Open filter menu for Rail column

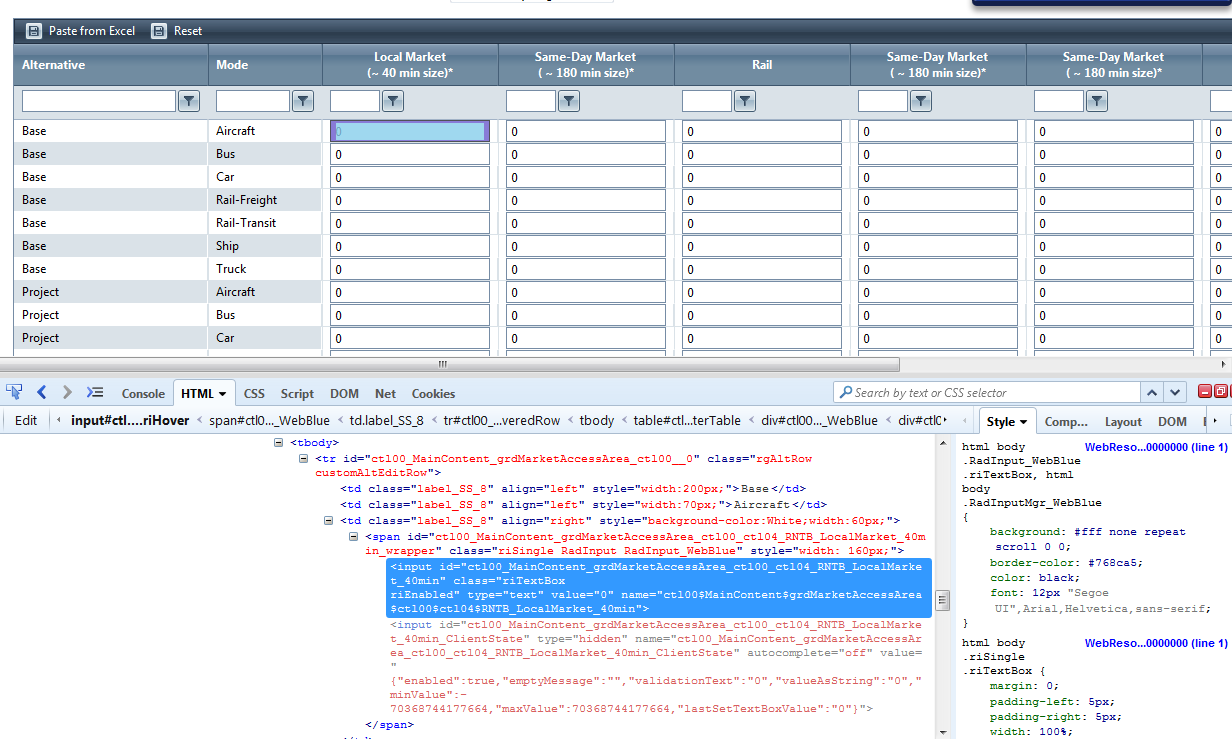point(745,101)
